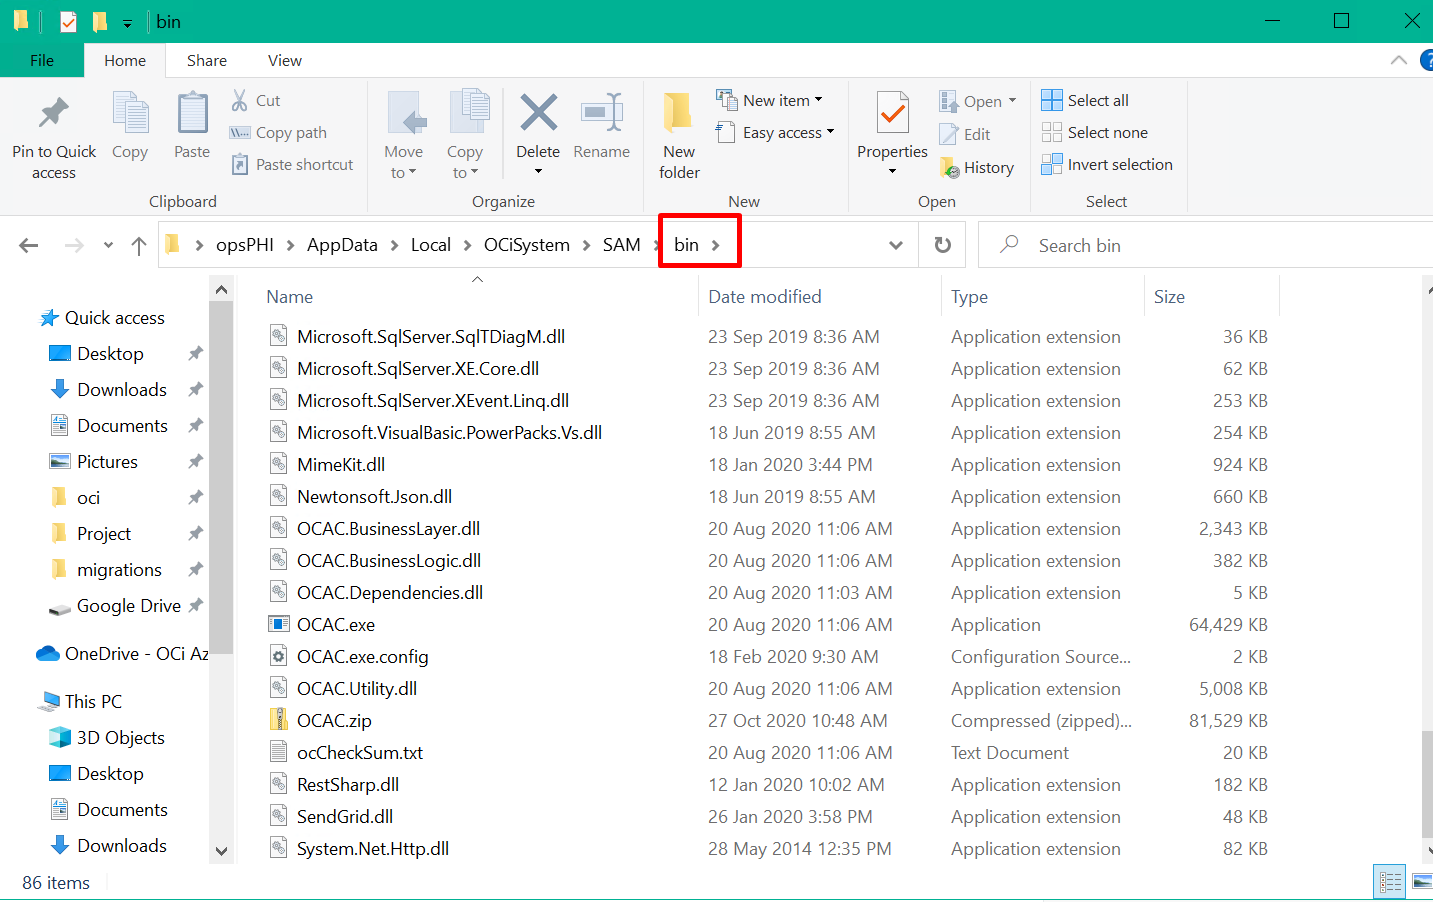Click the search magnifier icon
The image size is (1433, 902).
point(1010,244)
